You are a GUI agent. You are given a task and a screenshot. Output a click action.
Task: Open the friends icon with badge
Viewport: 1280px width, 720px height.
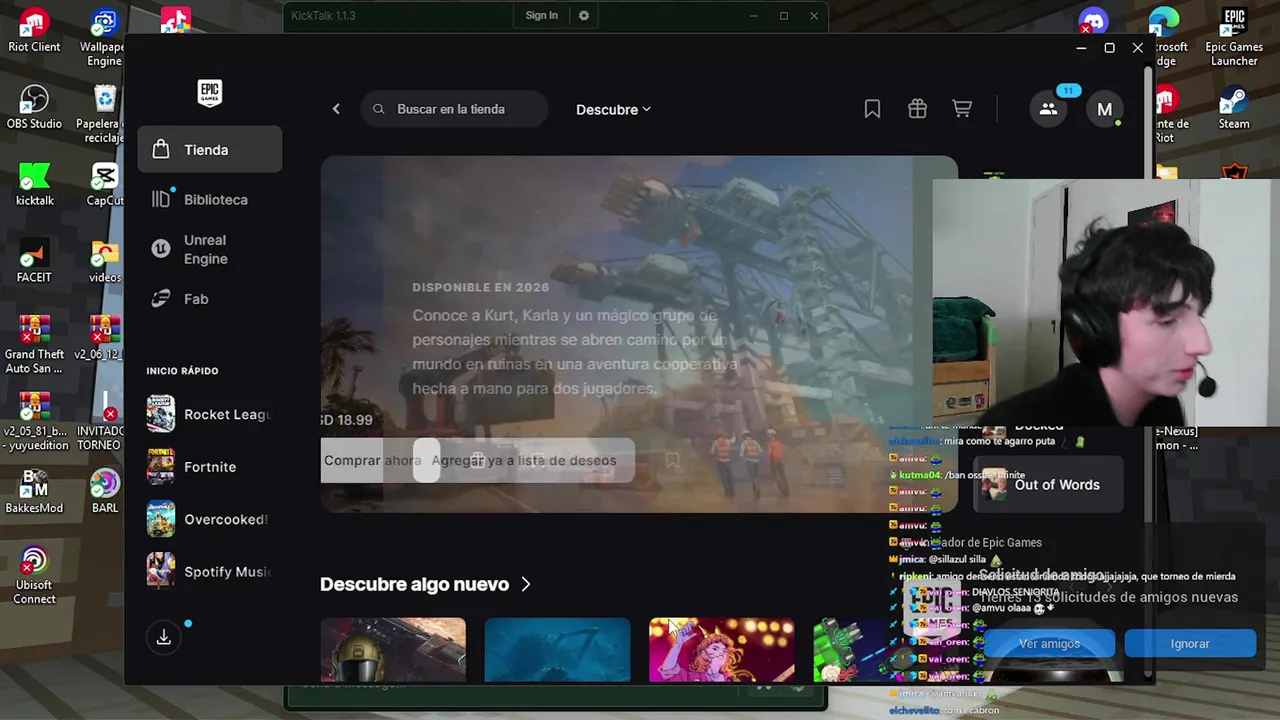point(1048,109)
